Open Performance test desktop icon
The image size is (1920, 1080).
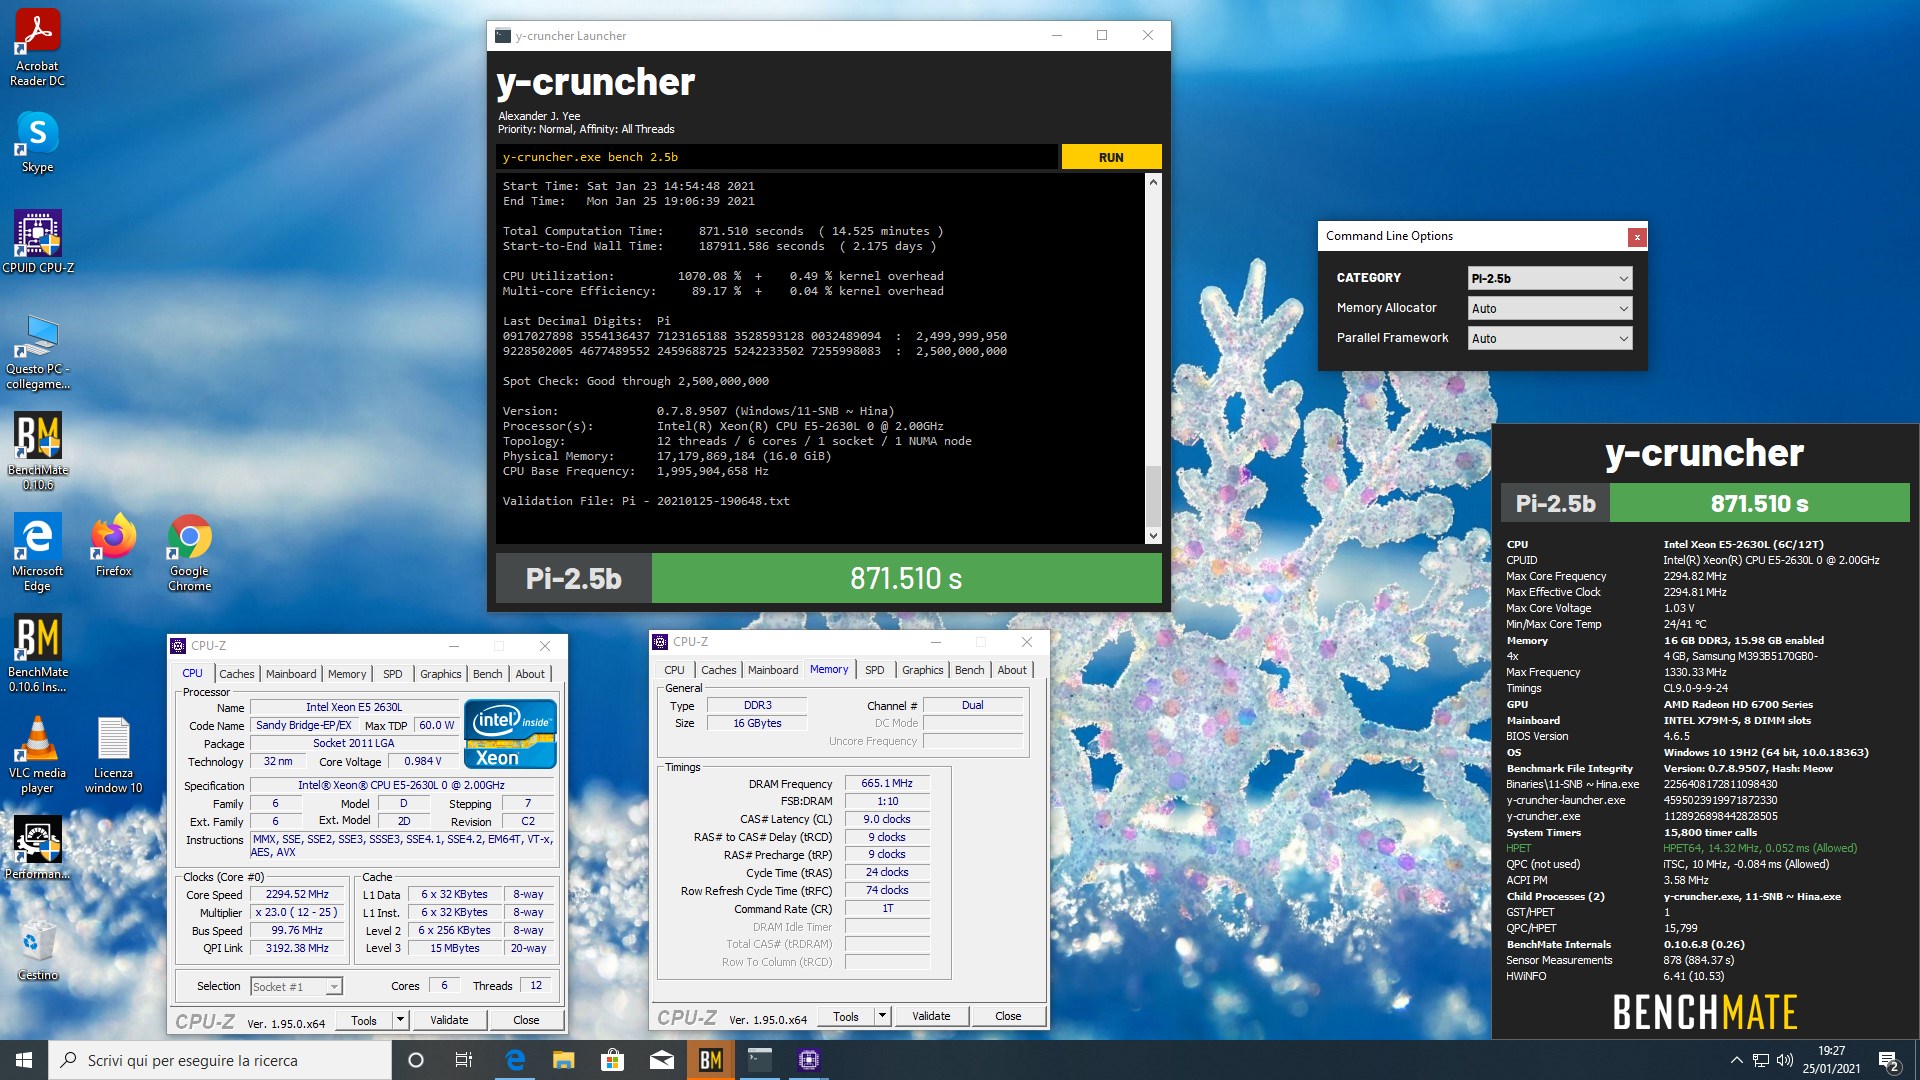click(38, 847)
